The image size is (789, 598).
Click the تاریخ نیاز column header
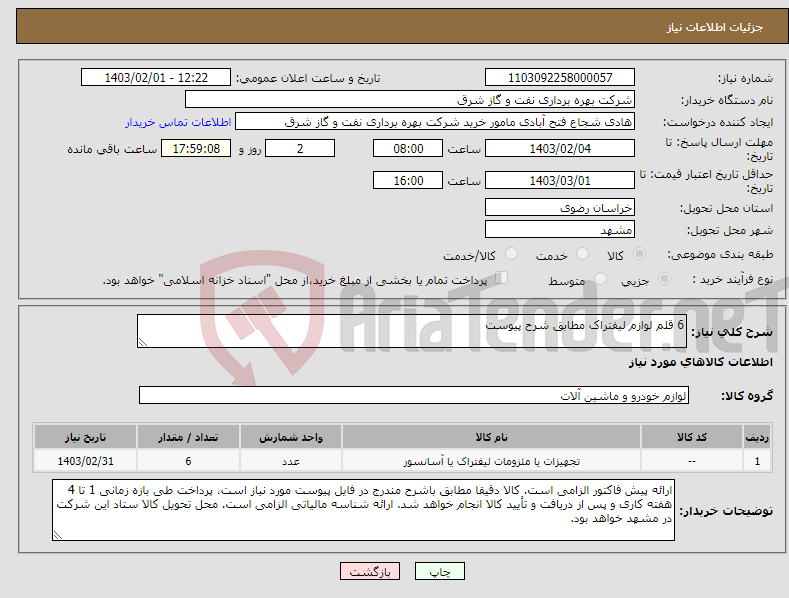click(x=85, y=437)
